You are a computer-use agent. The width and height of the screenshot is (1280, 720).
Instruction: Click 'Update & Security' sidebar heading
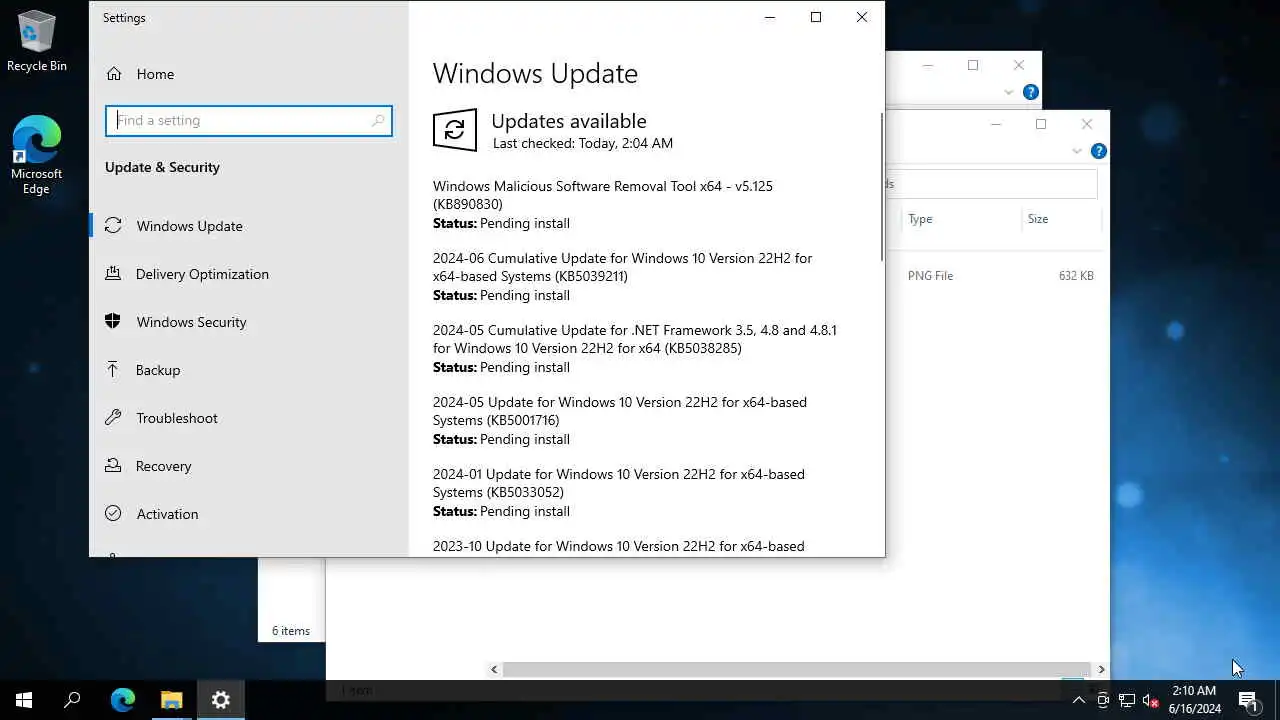pos(162,167)
